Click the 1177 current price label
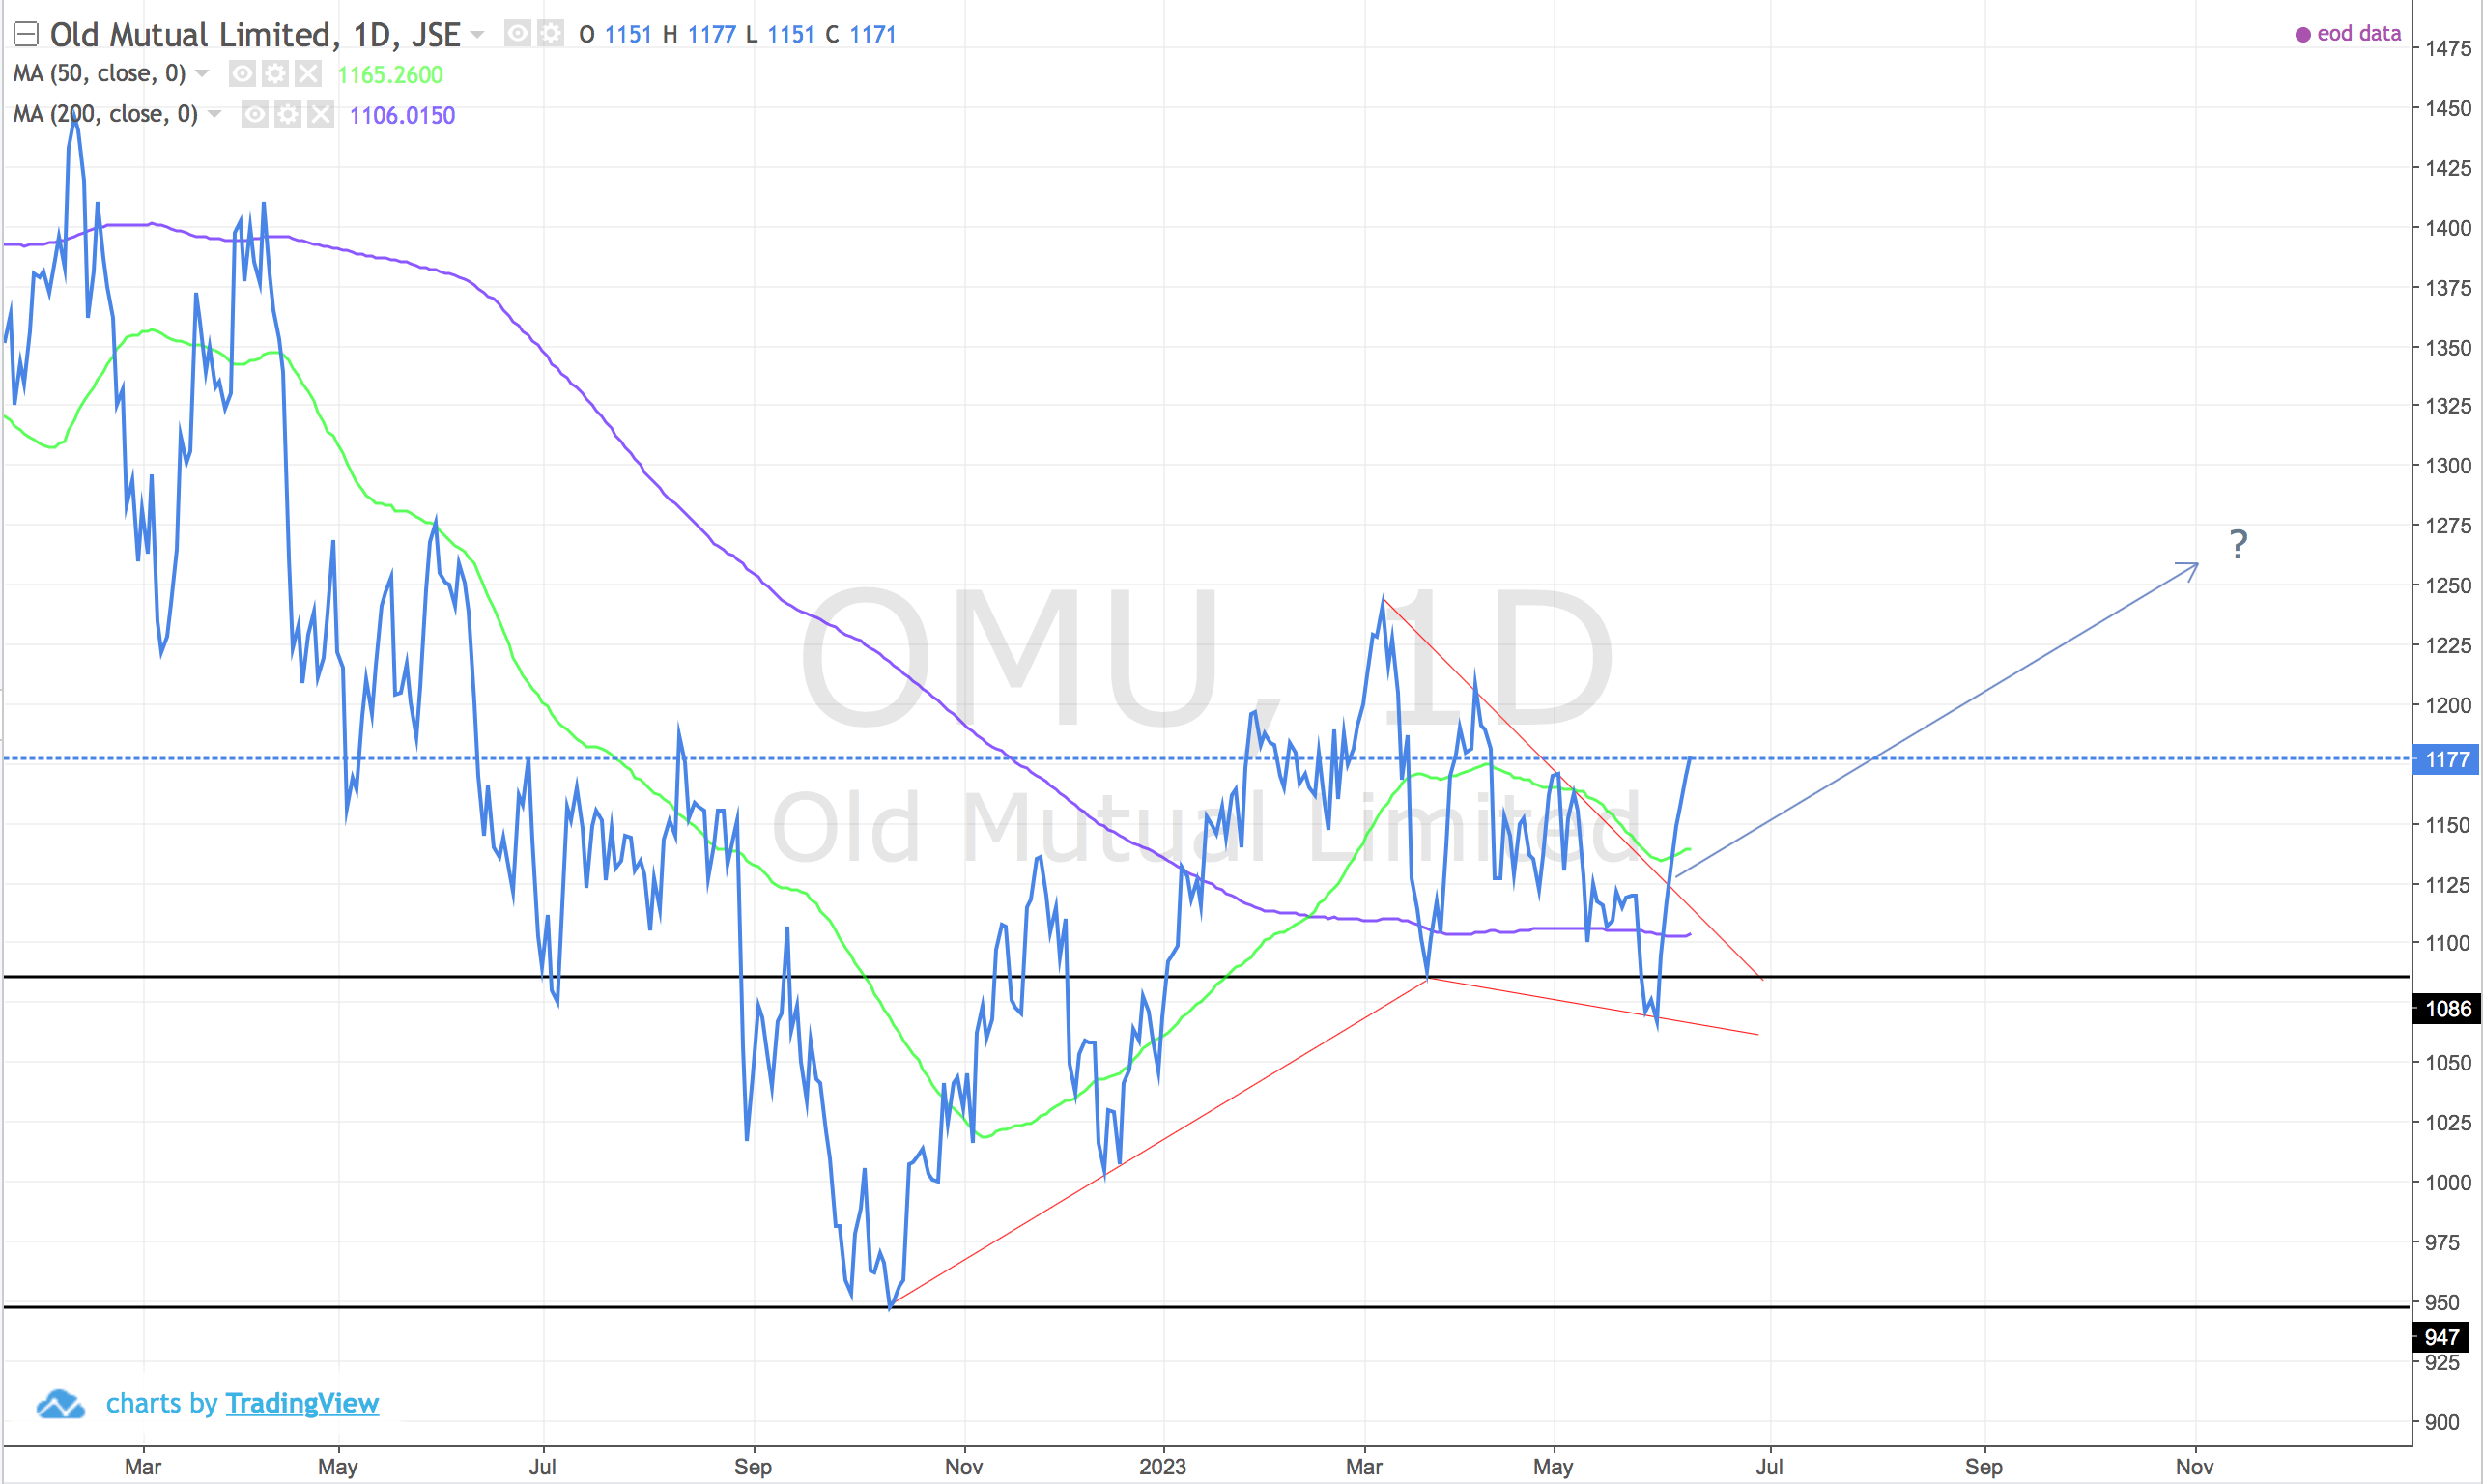Image resolution: width=2483 pixels, height=1484 pixels. click(2446, 760)
